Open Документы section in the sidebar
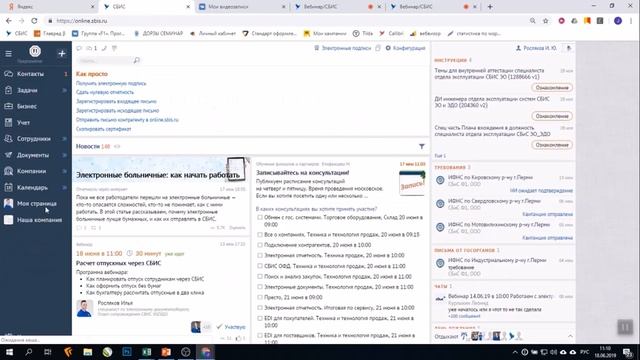Viewport: 640px width, 360px height. [33, 155]
